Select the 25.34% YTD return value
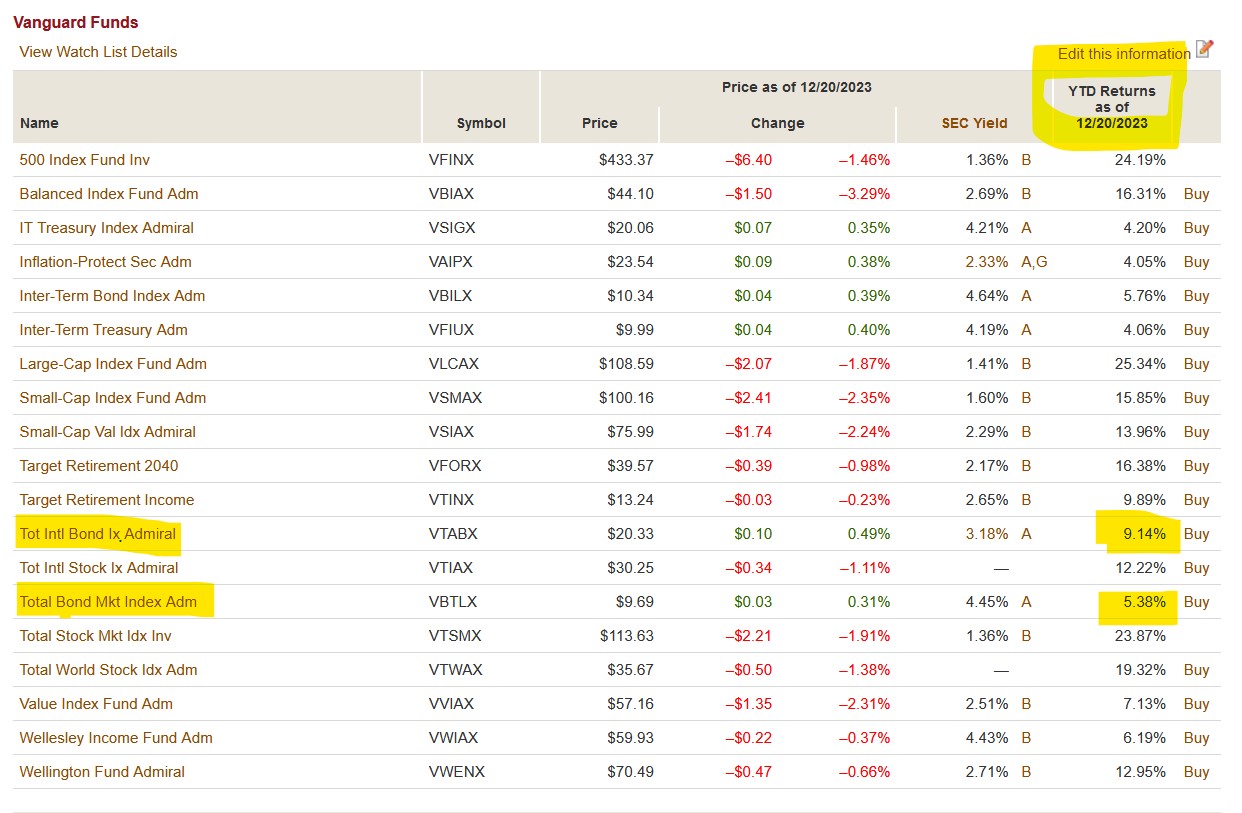The width and height of the screenshot is (1242, 813). [x=1140, y=364]
